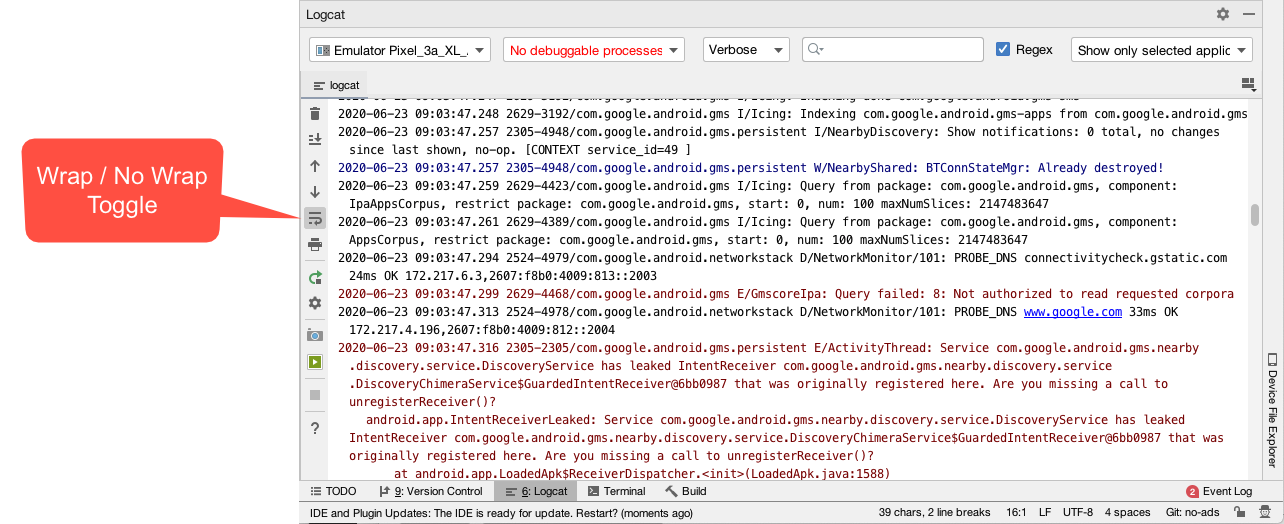Click the up arrow stack trace icon

coord(315,166)
